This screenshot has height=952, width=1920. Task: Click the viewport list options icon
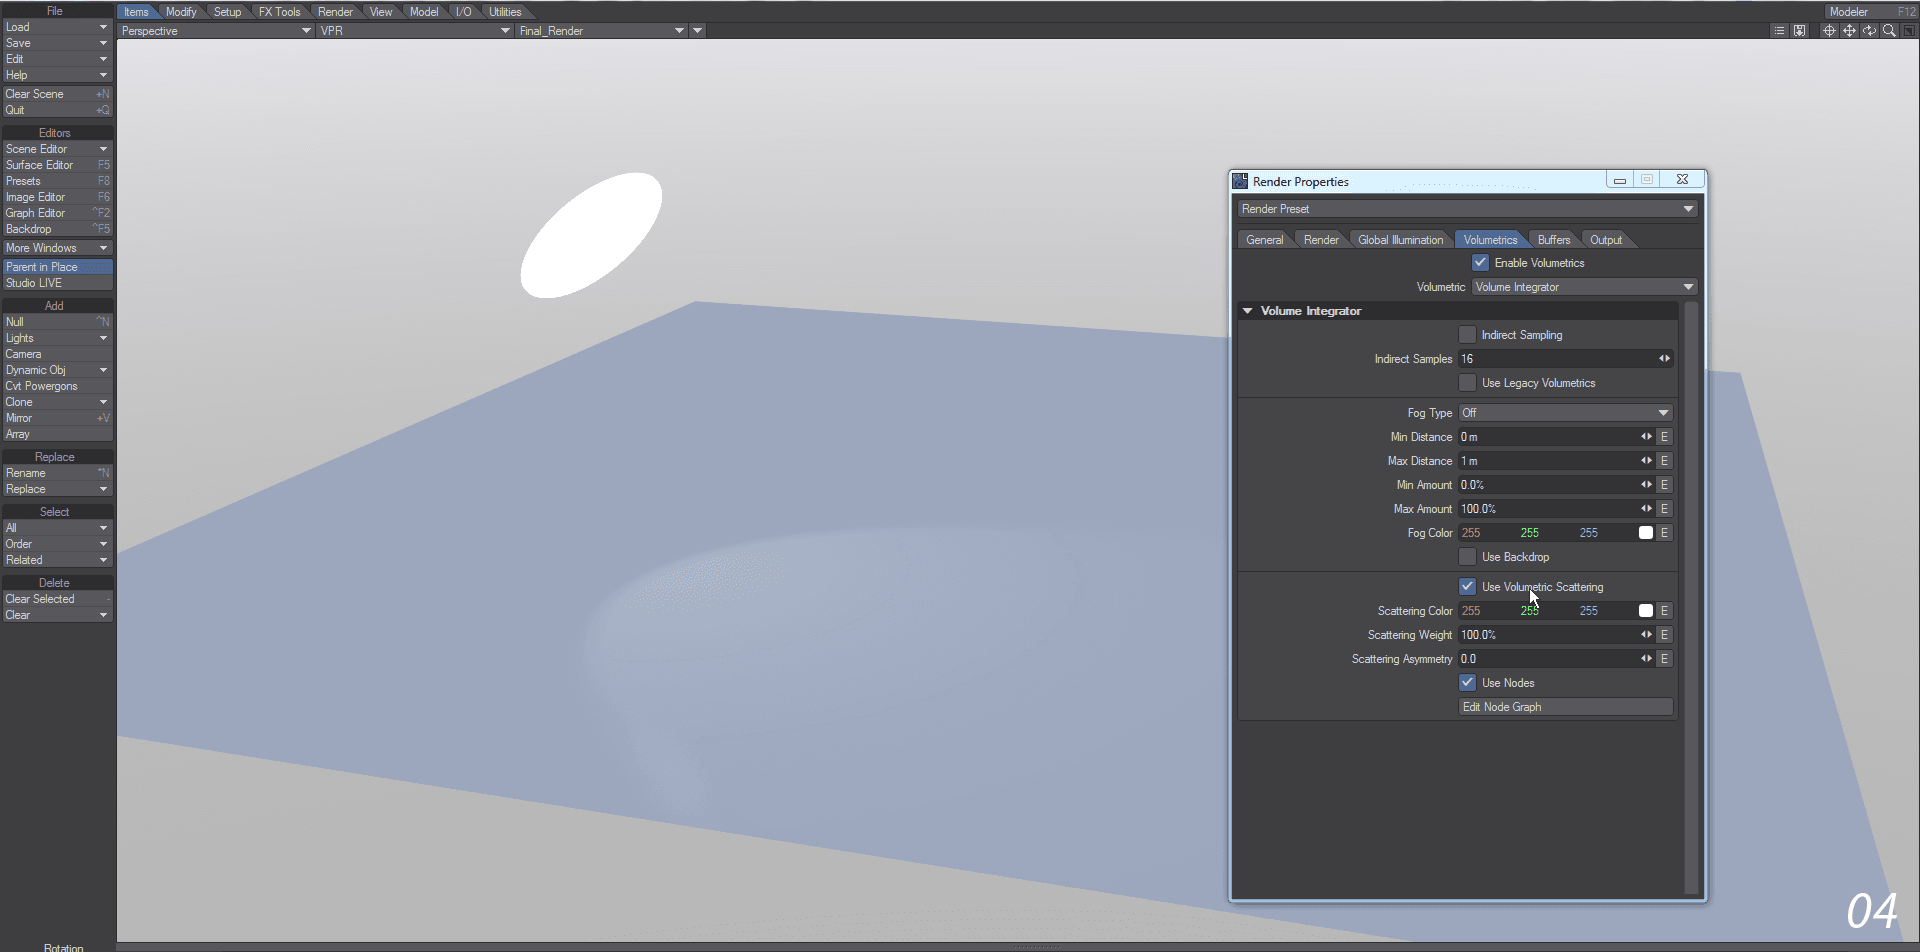pyautogui.click(x=1779, y=31)
